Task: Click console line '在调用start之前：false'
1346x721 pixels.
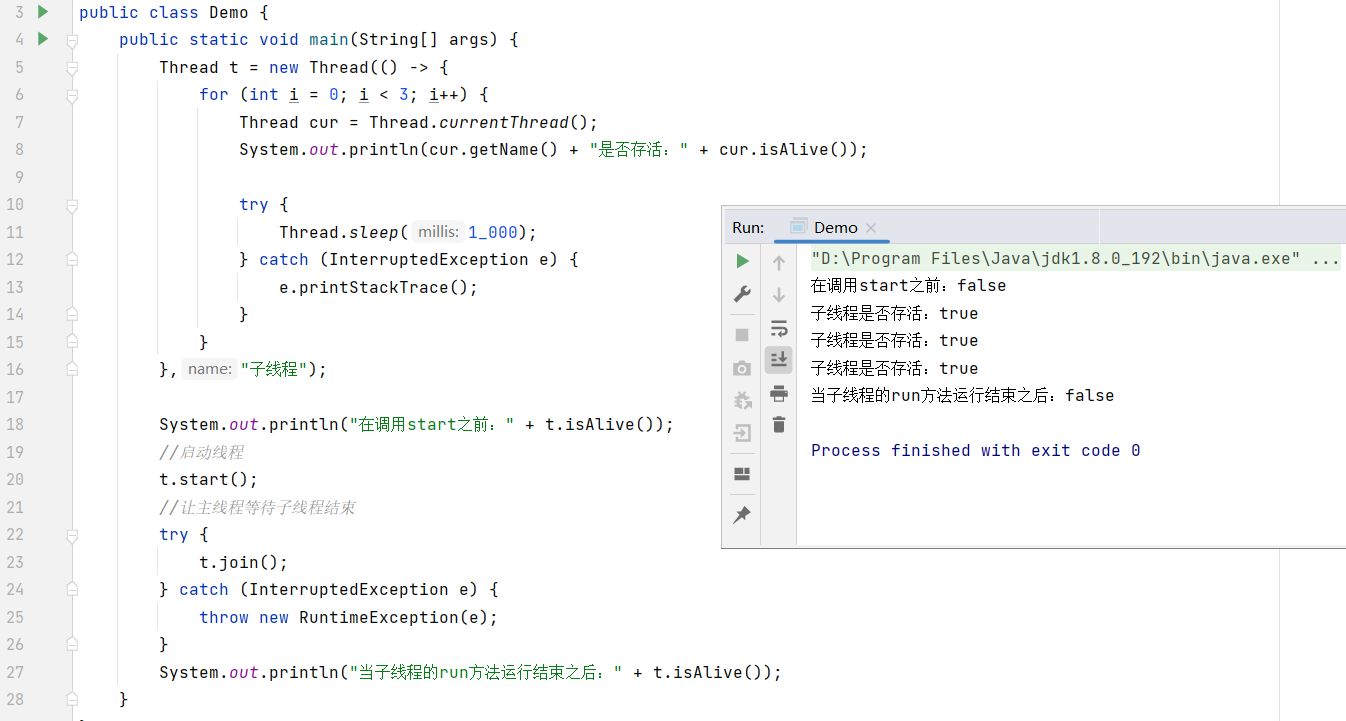Action: click(x=908, y=286)
